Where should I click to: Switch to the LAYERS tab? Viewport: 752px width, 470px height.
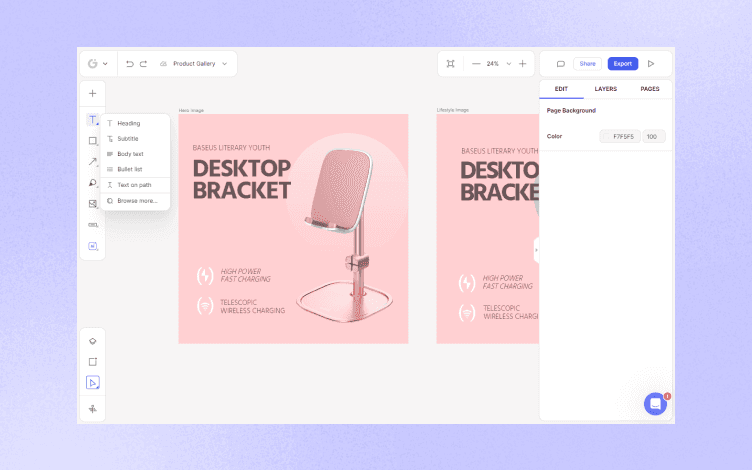point(606,89)
